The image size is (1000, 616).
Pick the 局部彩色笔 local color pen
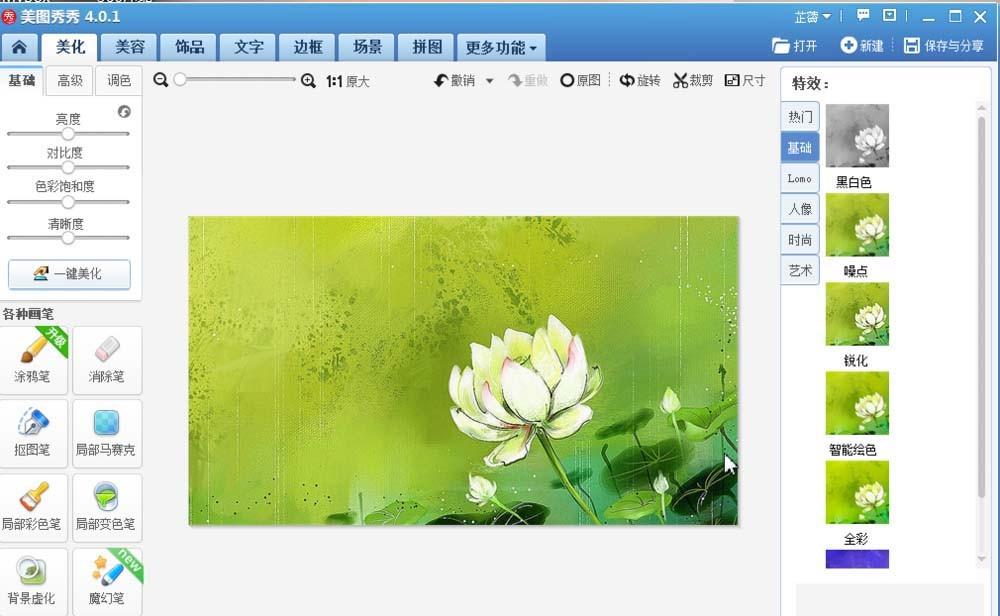point(33,507)
